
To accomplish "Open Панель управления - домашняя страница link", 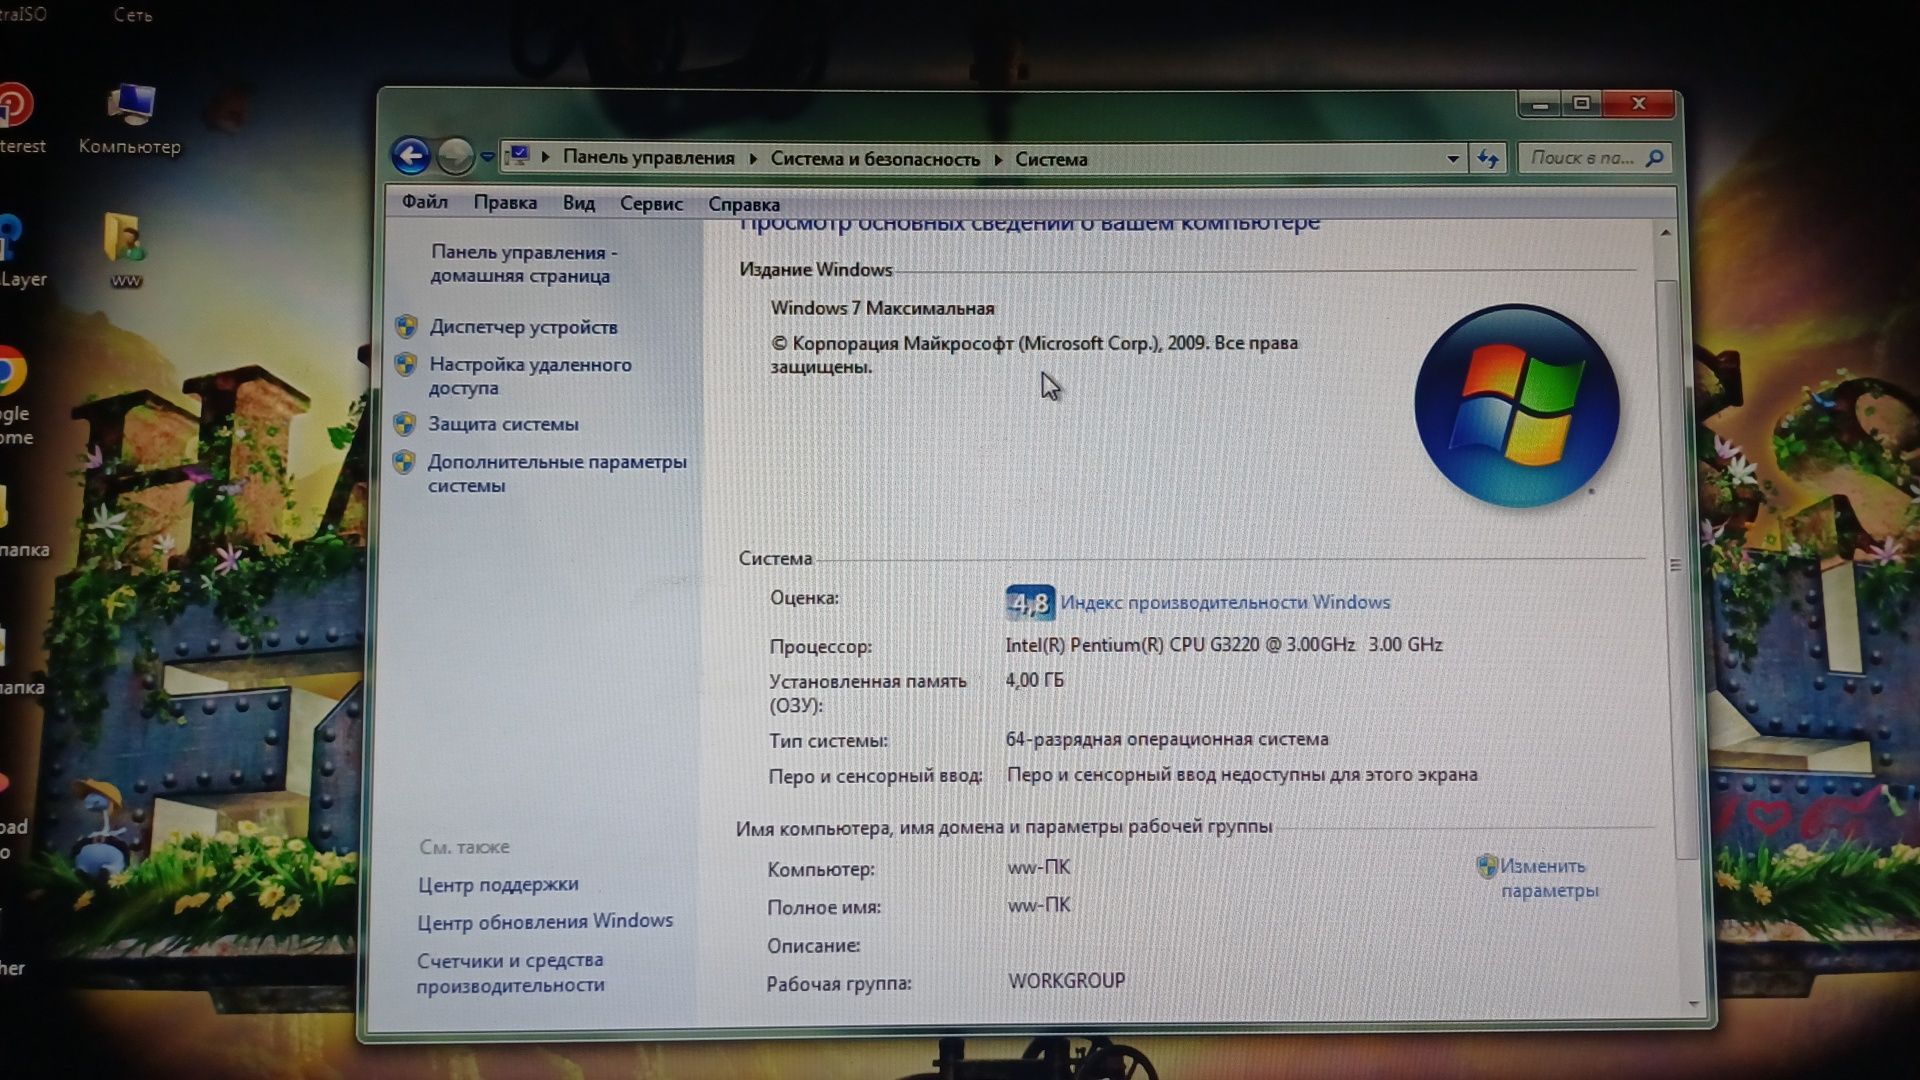I will point(524,264).
